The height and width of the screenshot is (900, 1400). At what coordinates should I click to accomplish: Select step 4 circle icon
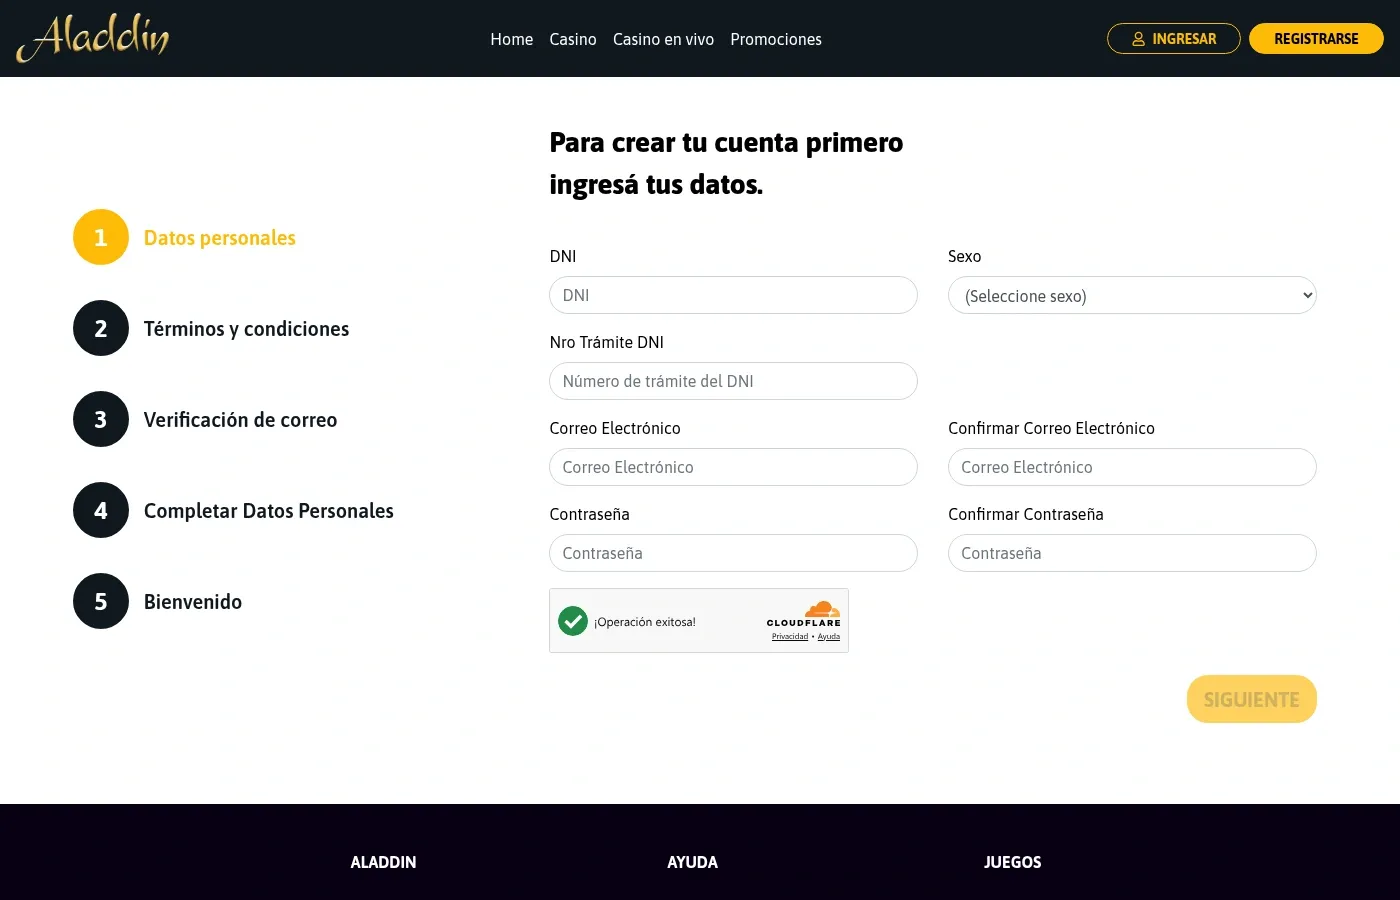click(101, 510)
